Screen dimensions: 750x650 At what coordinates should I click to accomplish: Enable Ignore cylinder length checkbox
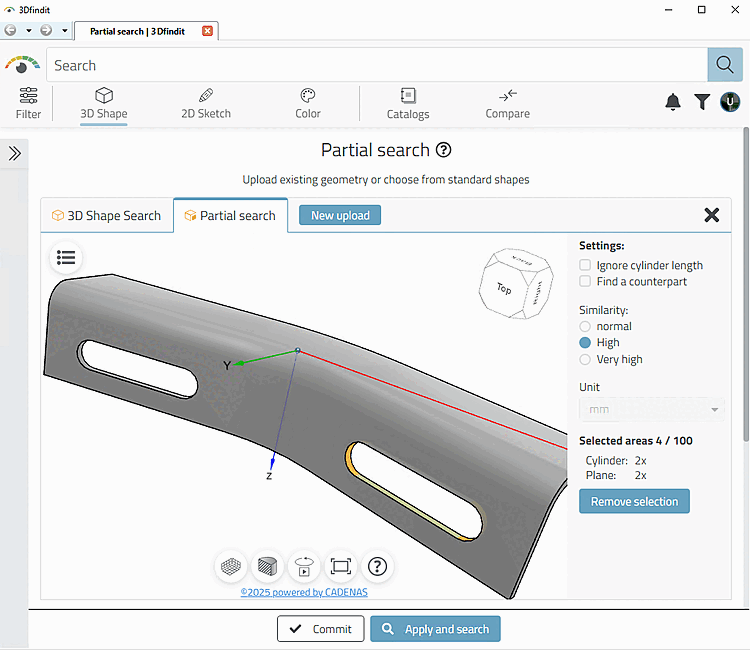[585, 265]
